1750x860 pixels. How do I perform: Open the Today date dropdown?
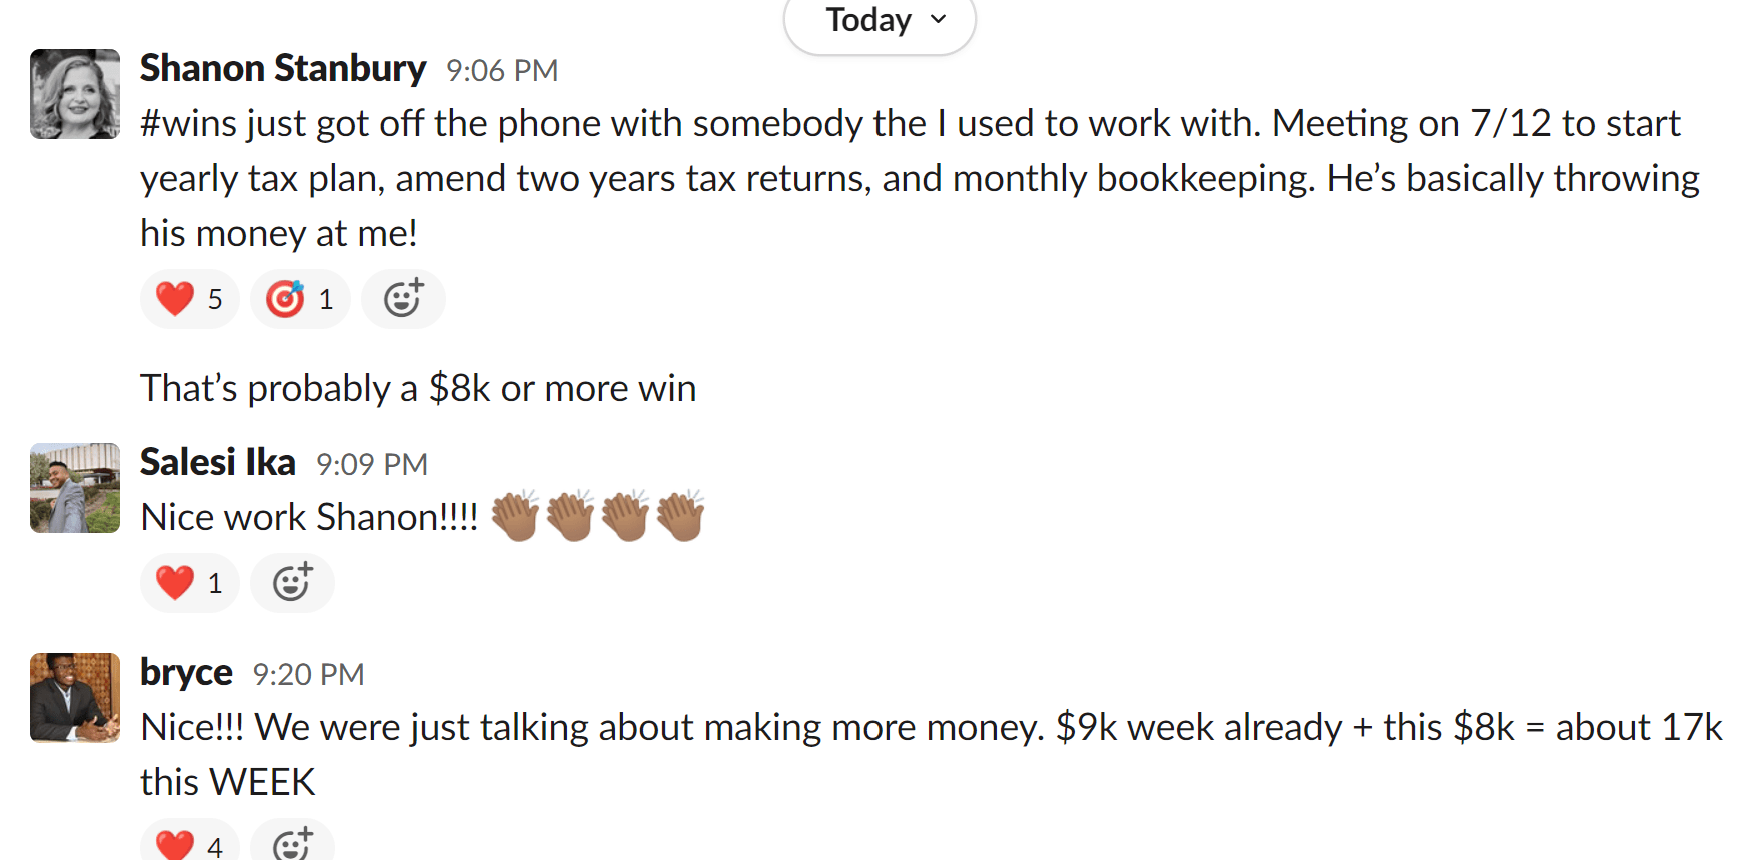pyautogui.click(x=879, y=21)
